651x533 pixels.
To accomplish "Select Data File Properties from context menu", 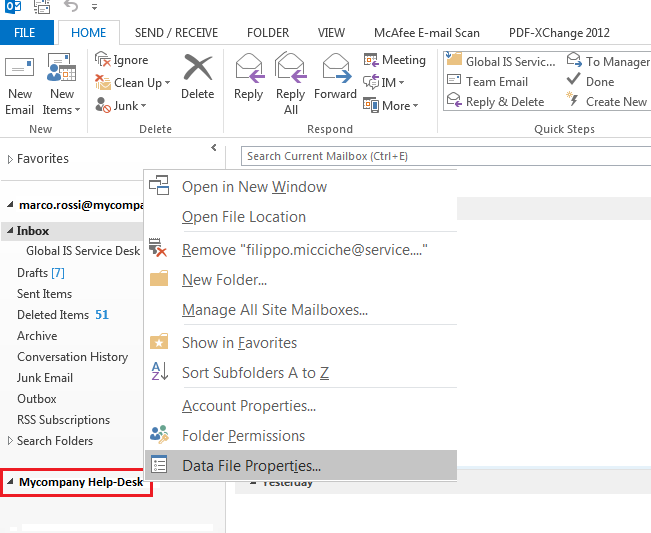I will pos(251,465).
